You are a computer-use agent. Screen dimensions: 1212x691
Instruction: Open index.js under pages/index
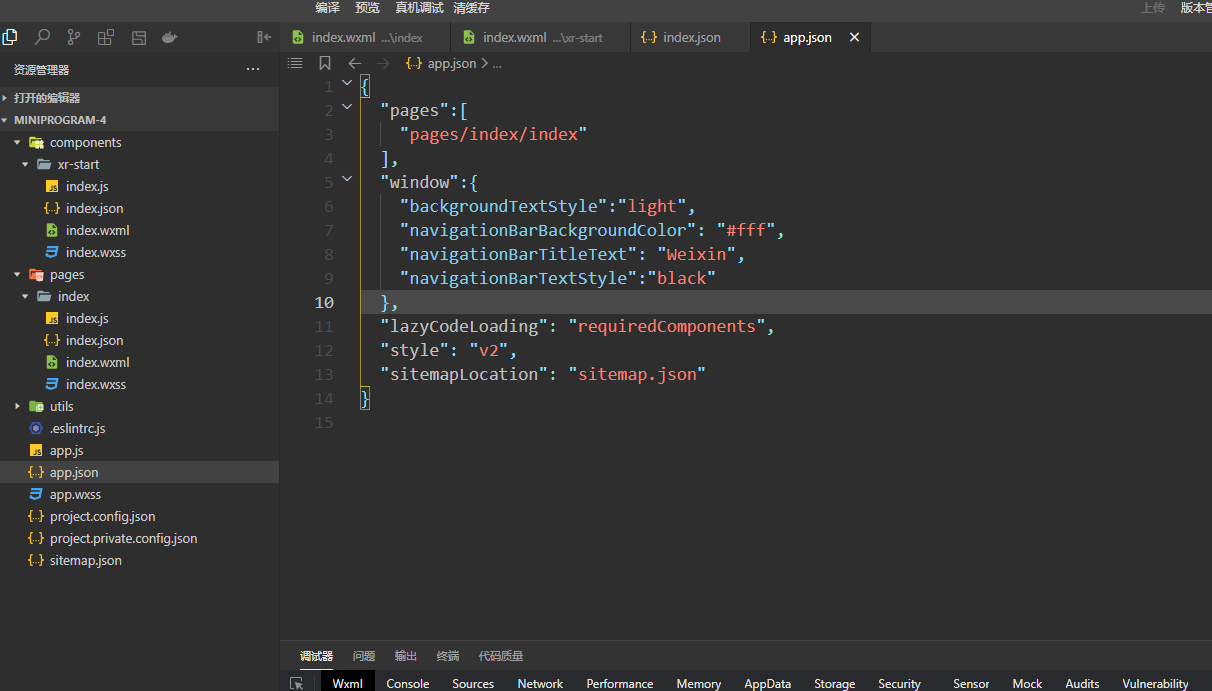(140, 318)
